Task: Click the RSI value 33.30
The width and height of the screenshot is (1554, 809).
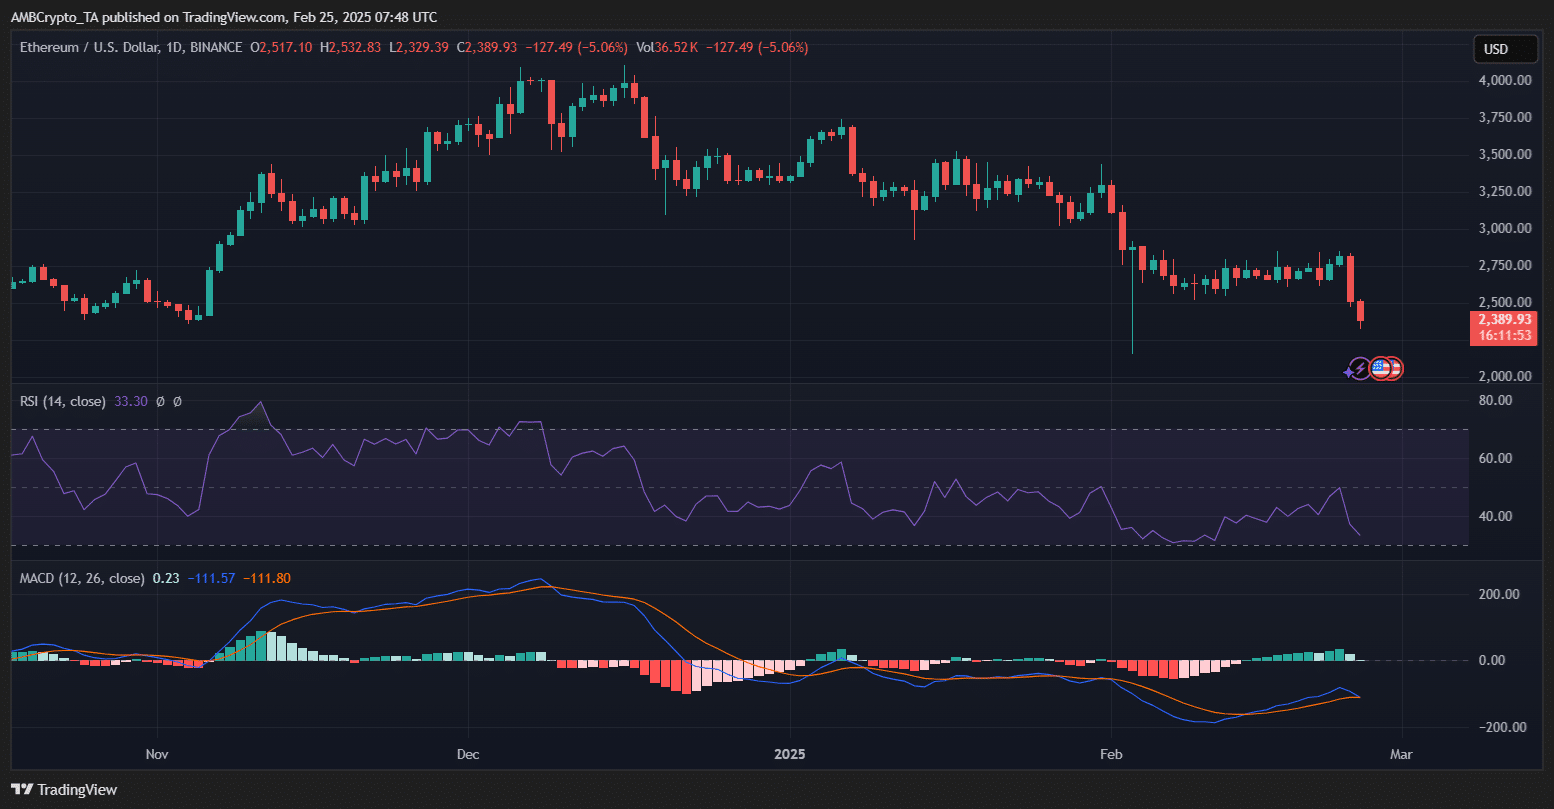Action: (132, 401)
